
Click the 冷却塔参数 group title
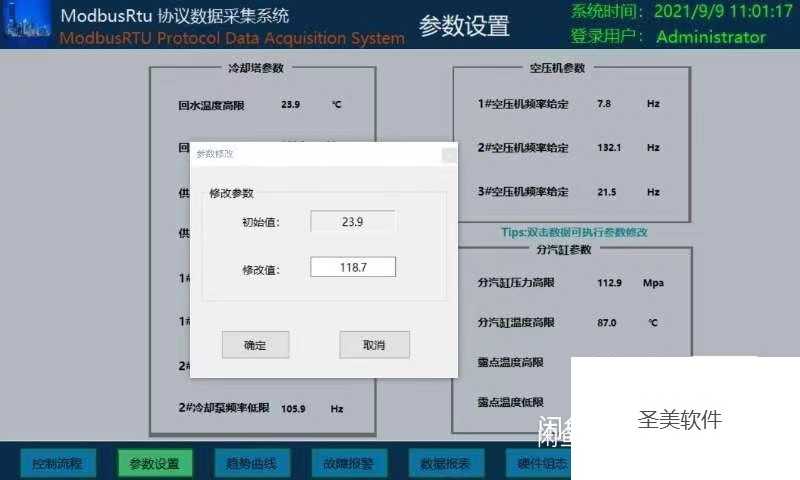coord(256,68)
